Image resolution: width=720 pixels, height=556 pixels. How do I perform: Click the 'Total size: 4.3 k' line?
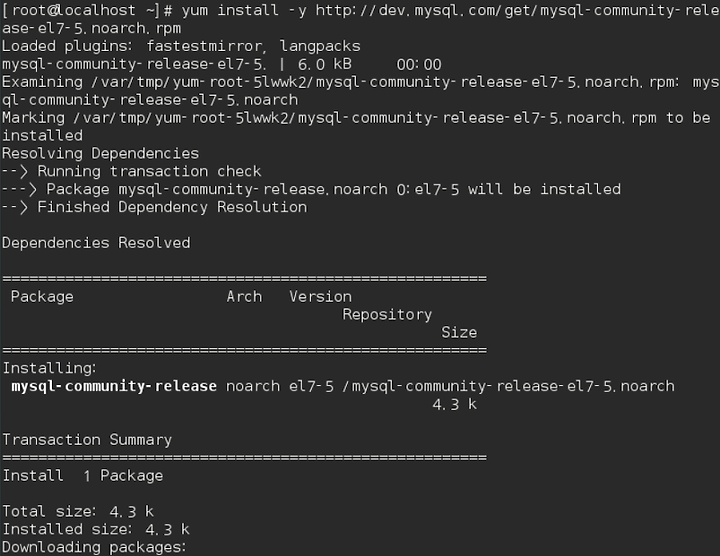coord(78,511)
